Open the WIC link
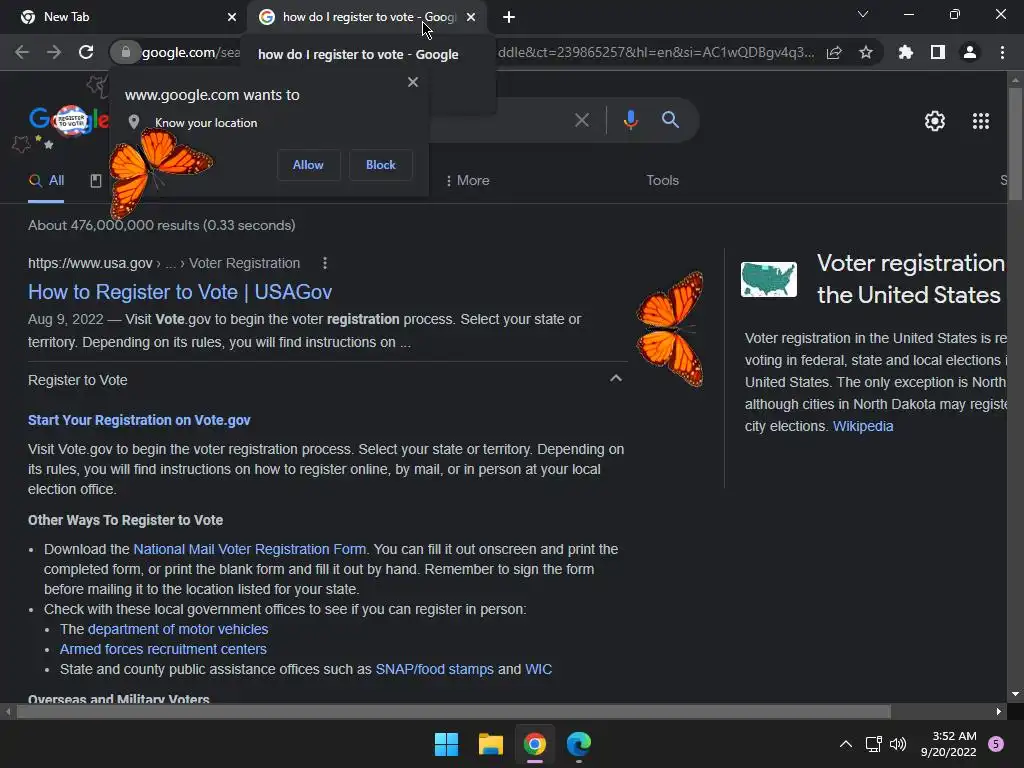 tap(538, 669)
